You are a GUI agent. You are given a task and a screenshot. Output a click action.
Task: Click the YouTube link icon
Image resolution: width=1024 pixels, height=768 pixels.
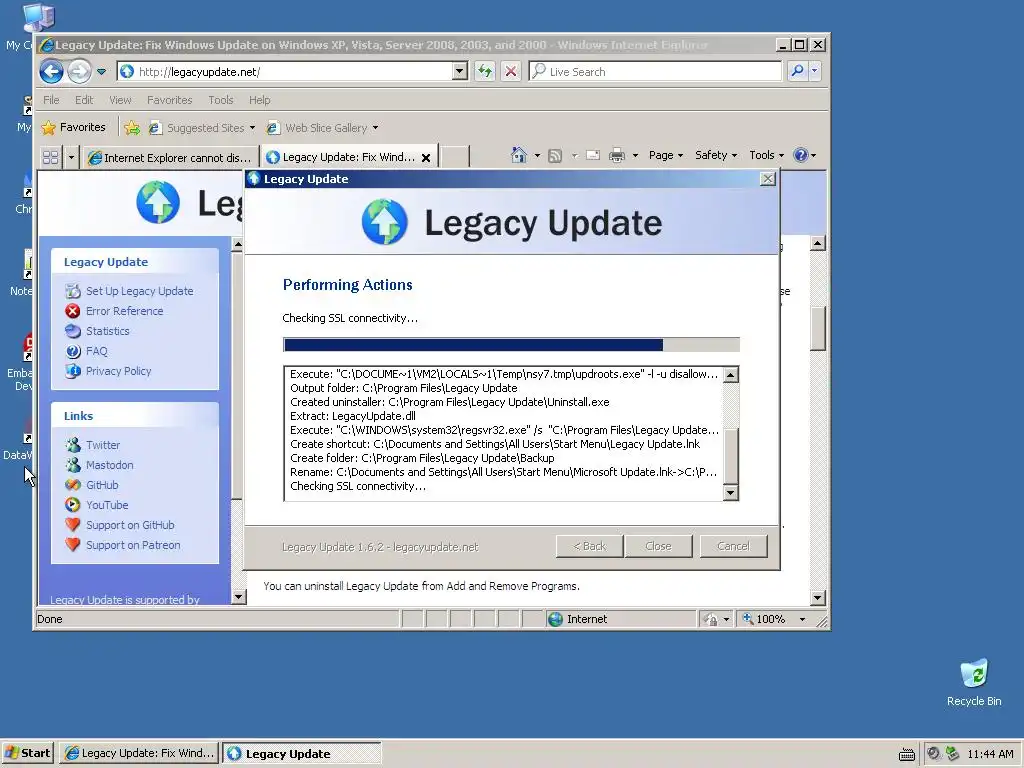point(72,505)
